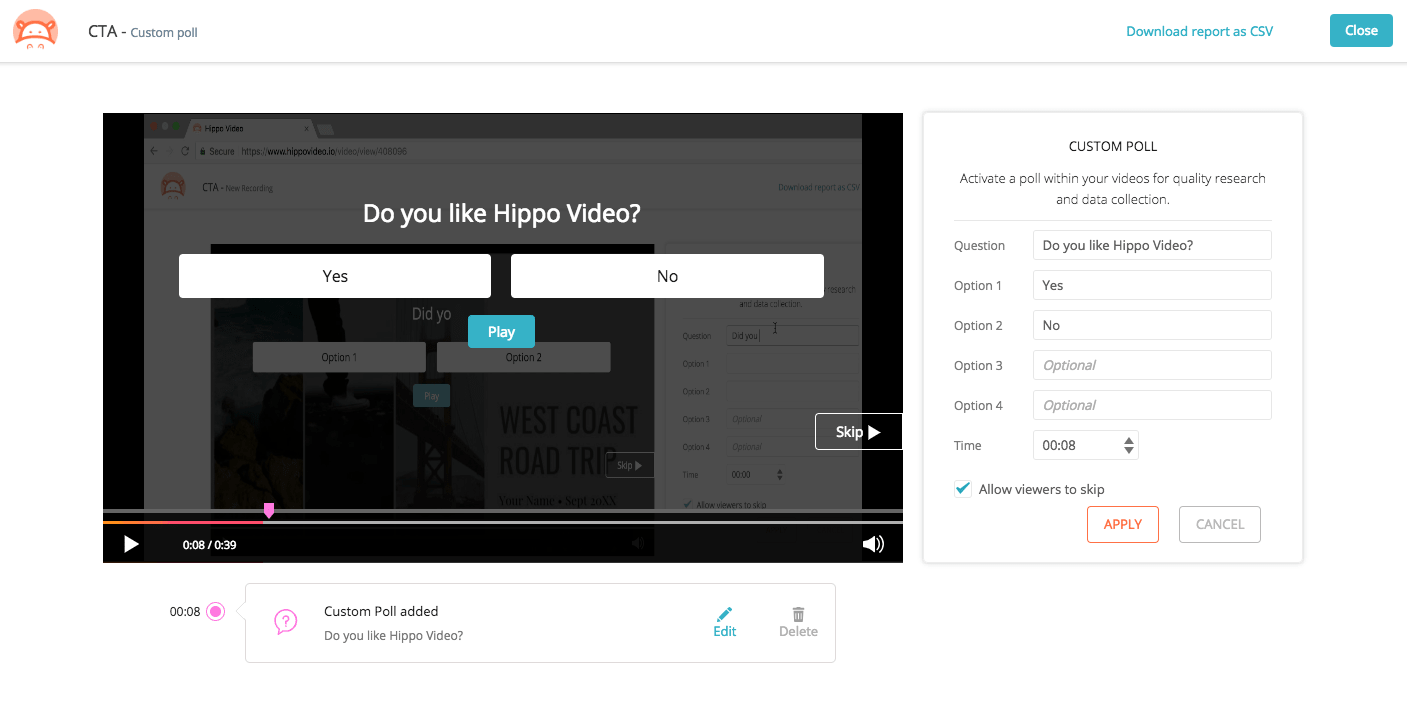The height and width of the screenshot is (720, 1407).
Task: Decrease the poll Time with the down arrow
Action: [x=1131, y=450]
